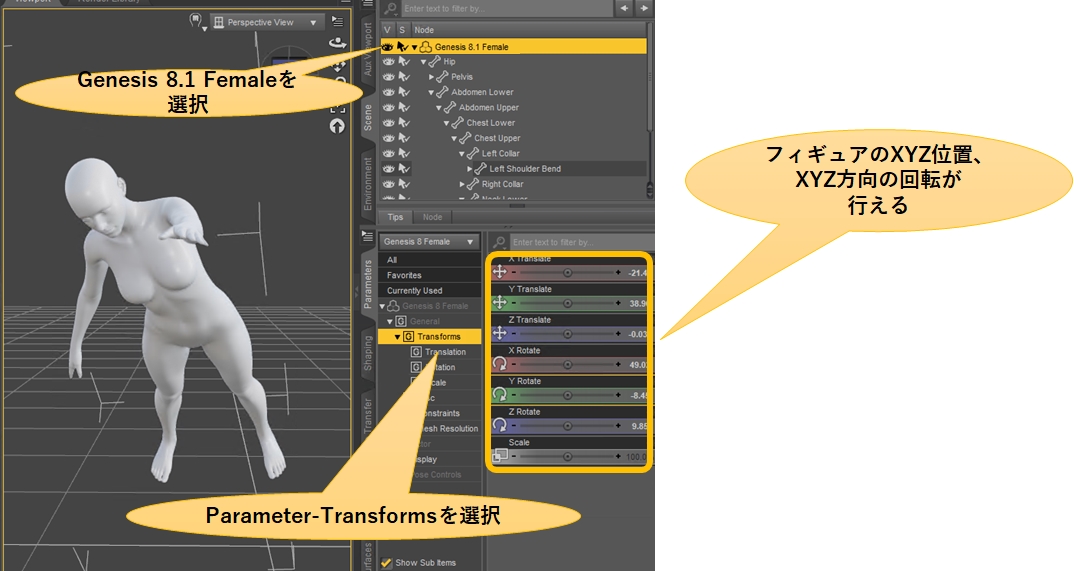Click the previous arrow beside scene filter
Screen dimensions: 1074x571
point(625,9)
